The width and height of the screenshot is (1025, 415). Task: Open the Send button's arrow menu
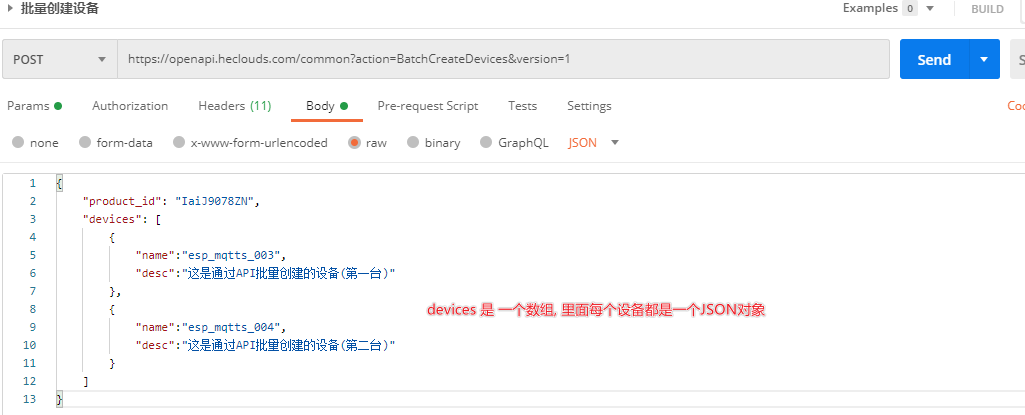[985, 60]
